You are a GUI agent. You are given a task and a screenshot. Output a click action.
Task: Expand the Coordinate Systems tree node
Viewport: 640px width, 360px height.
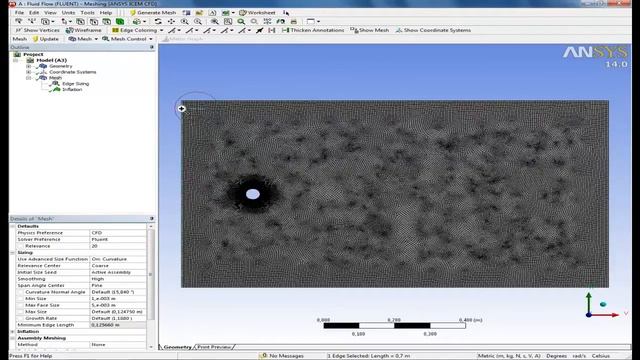[29, 72]
